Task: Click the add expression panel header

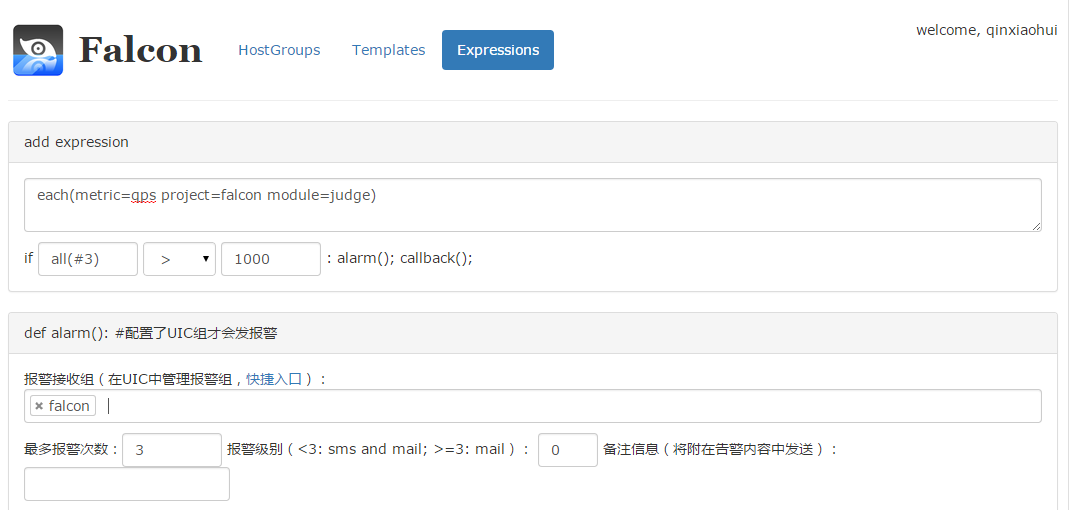Action: point(532,142)
